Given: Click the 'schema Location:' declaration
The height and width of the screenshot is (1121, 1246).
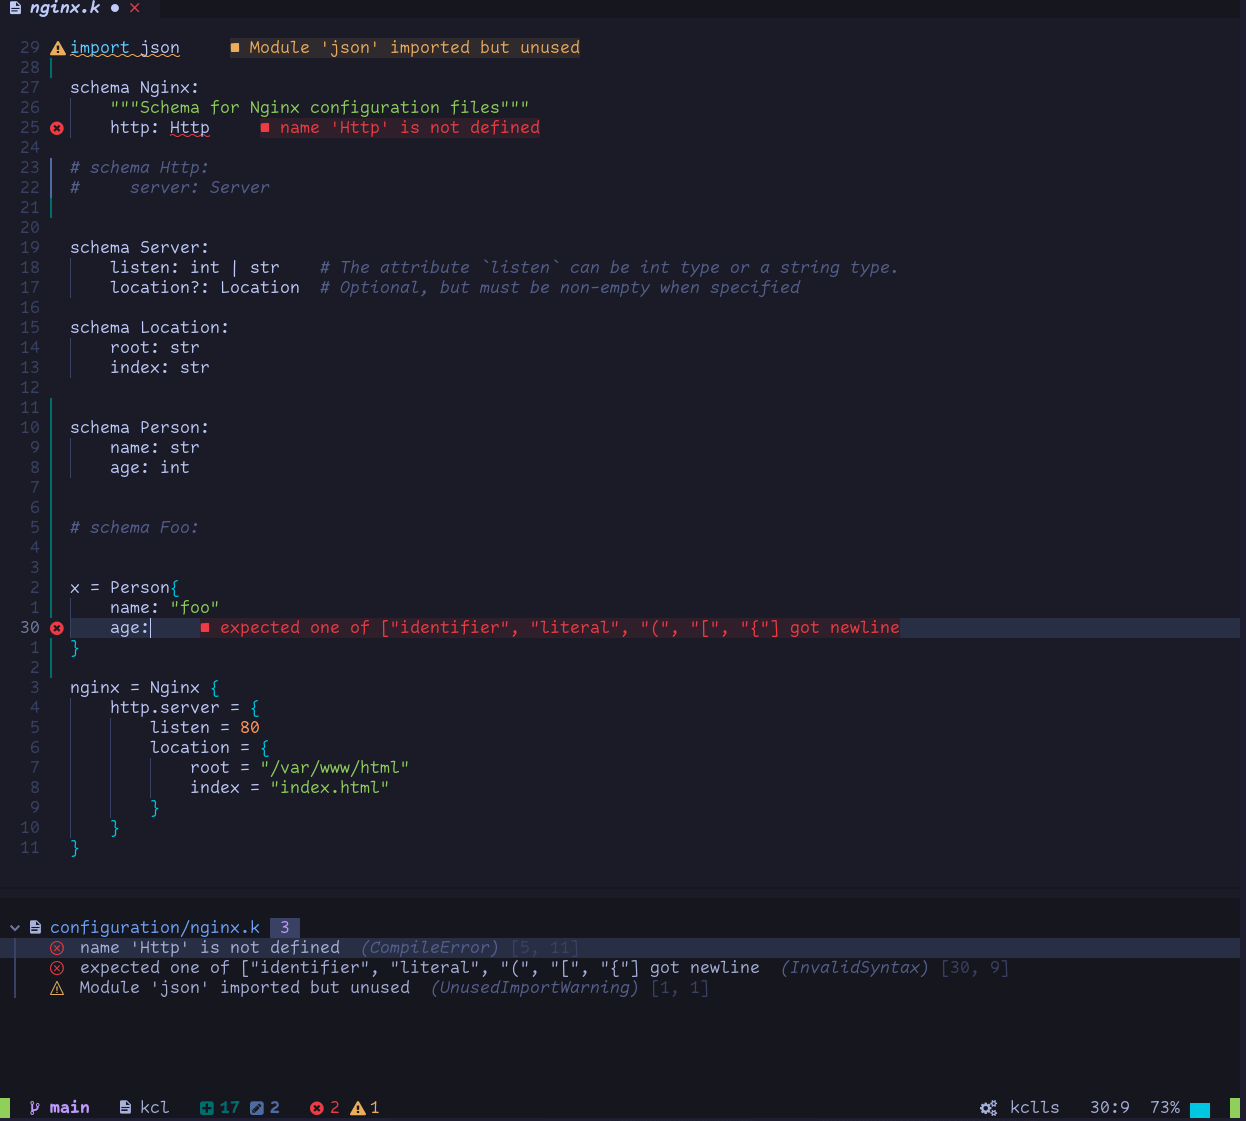Looking at the screenshot, I should 150,328.
